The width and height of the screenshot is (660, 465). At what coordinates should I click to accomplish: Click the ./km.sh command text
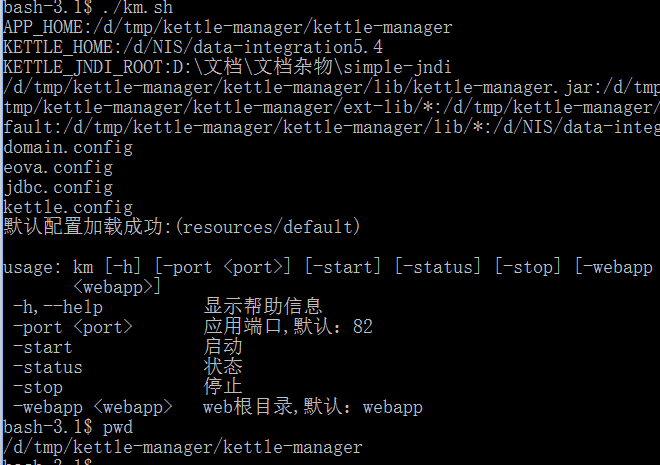pyautogui.click(x=137, y=7)
